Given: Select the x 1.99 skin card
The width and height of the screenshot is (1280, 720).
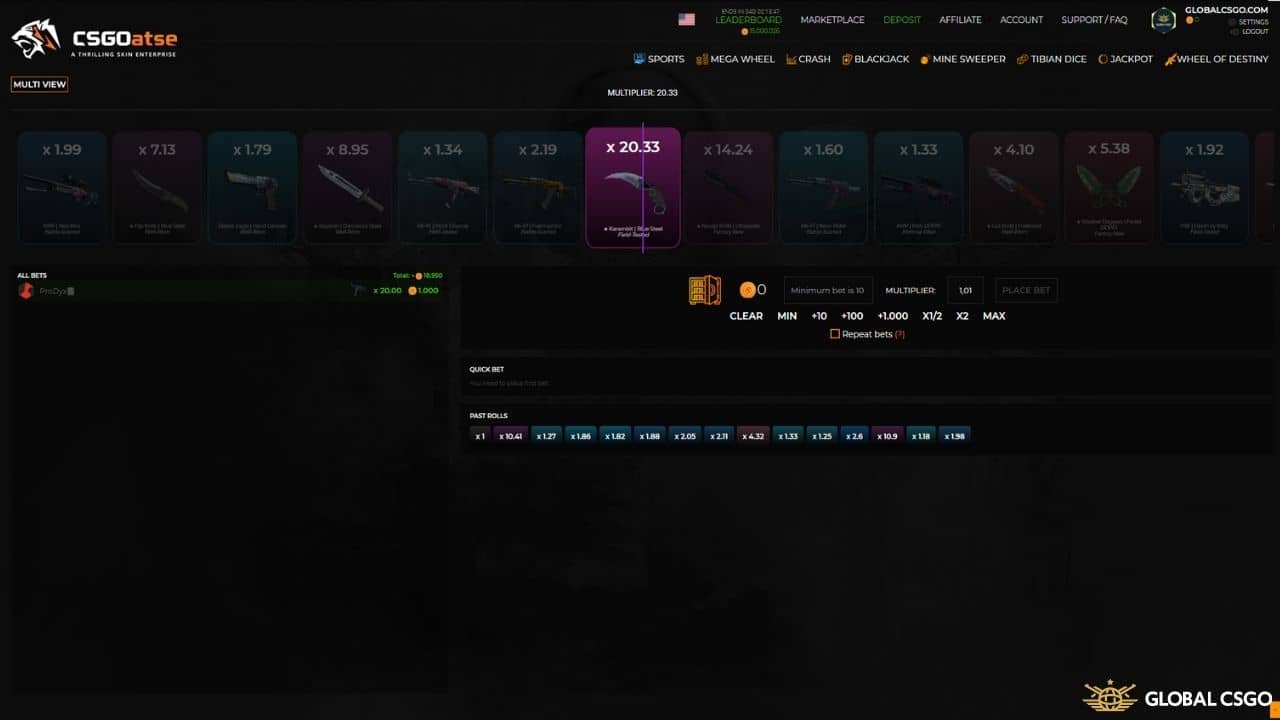Looking at the screenshot, I should click(61, 189).
